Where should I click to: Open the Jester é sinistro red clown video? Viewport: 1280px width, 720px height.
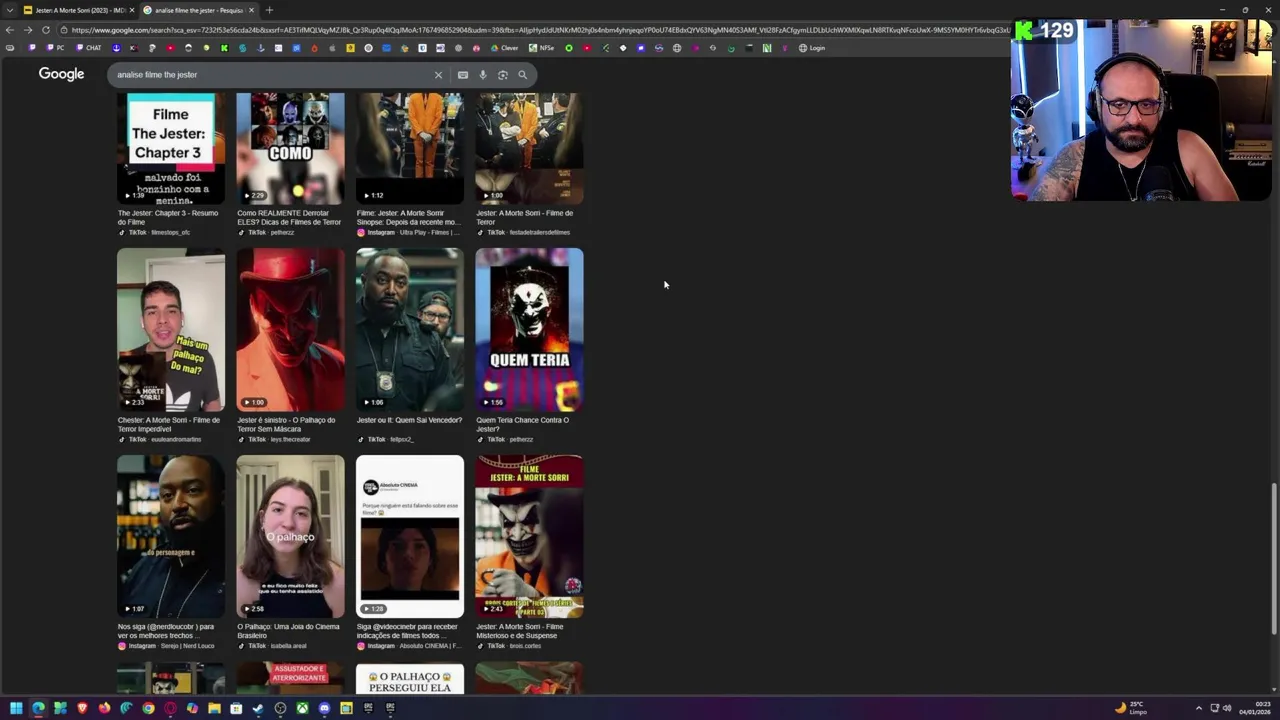pos(290,330)
